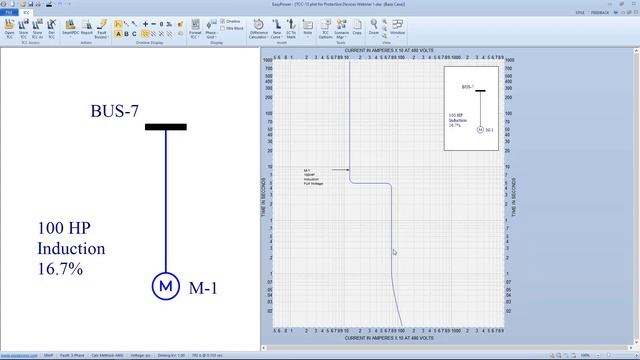Click the Copy icon
The width and height of the screenshot is (640, 360).
click(357, 27)
